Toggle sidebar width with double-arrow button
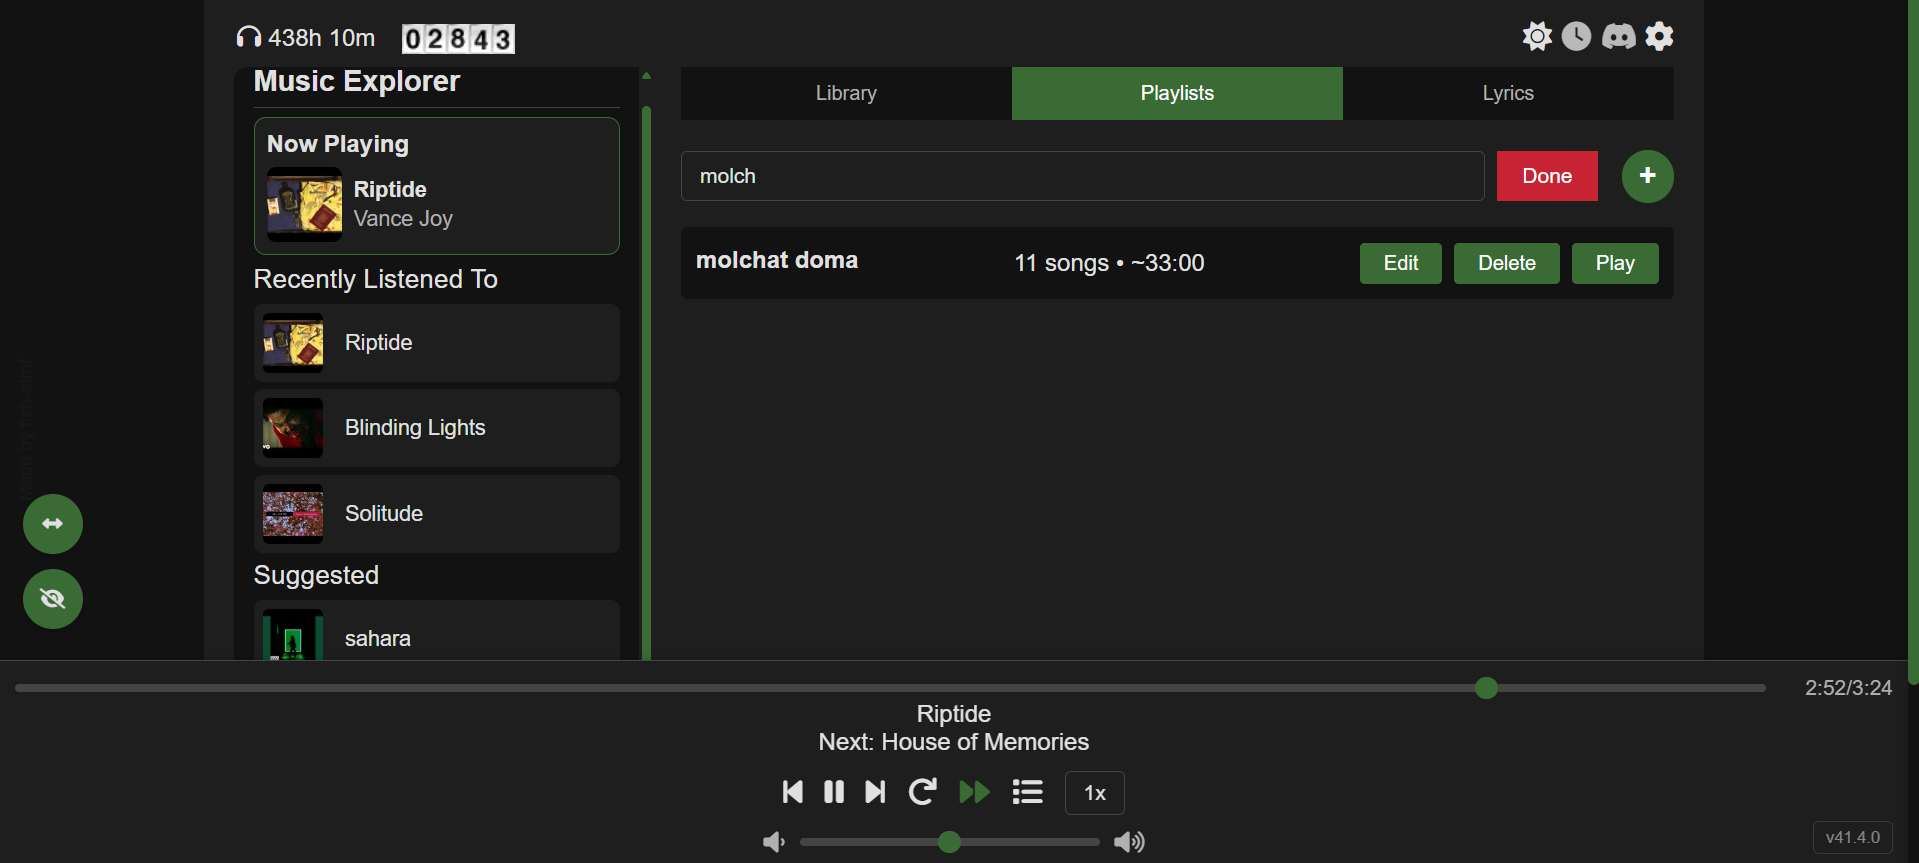 [x=53, y=524]
